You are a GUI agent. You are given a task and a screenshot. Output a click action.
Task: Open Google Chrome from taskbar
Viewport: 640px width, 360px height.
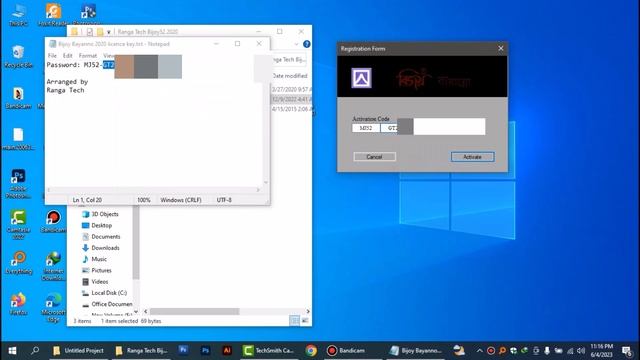311,351
